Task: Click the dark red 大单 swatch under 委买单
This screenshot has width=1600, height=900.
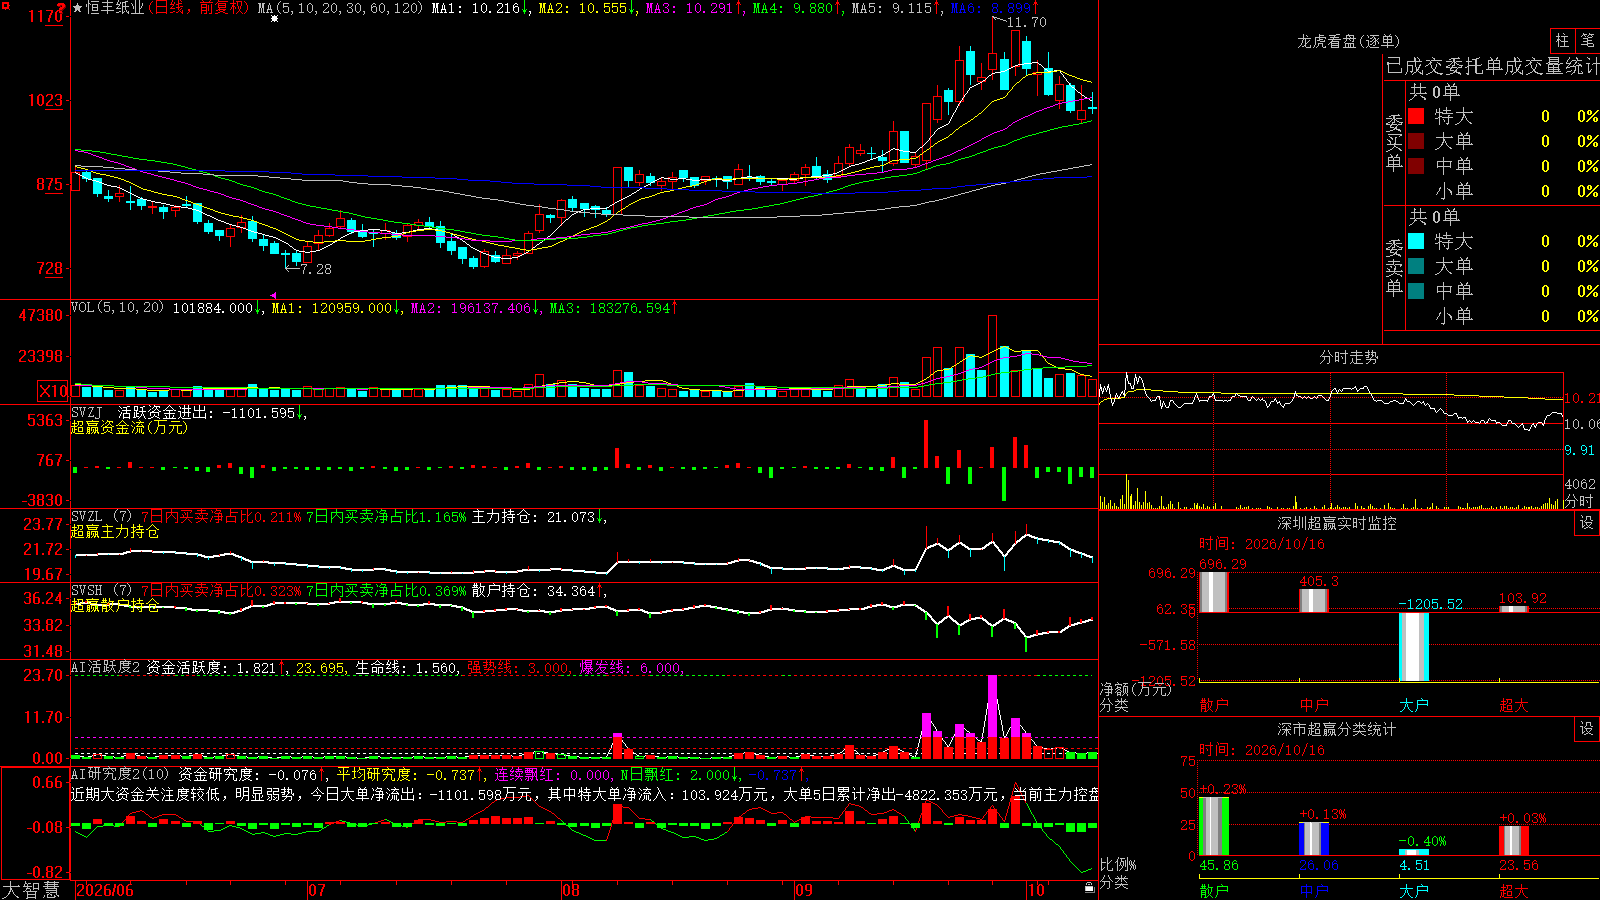Action: pos(1416,141)
